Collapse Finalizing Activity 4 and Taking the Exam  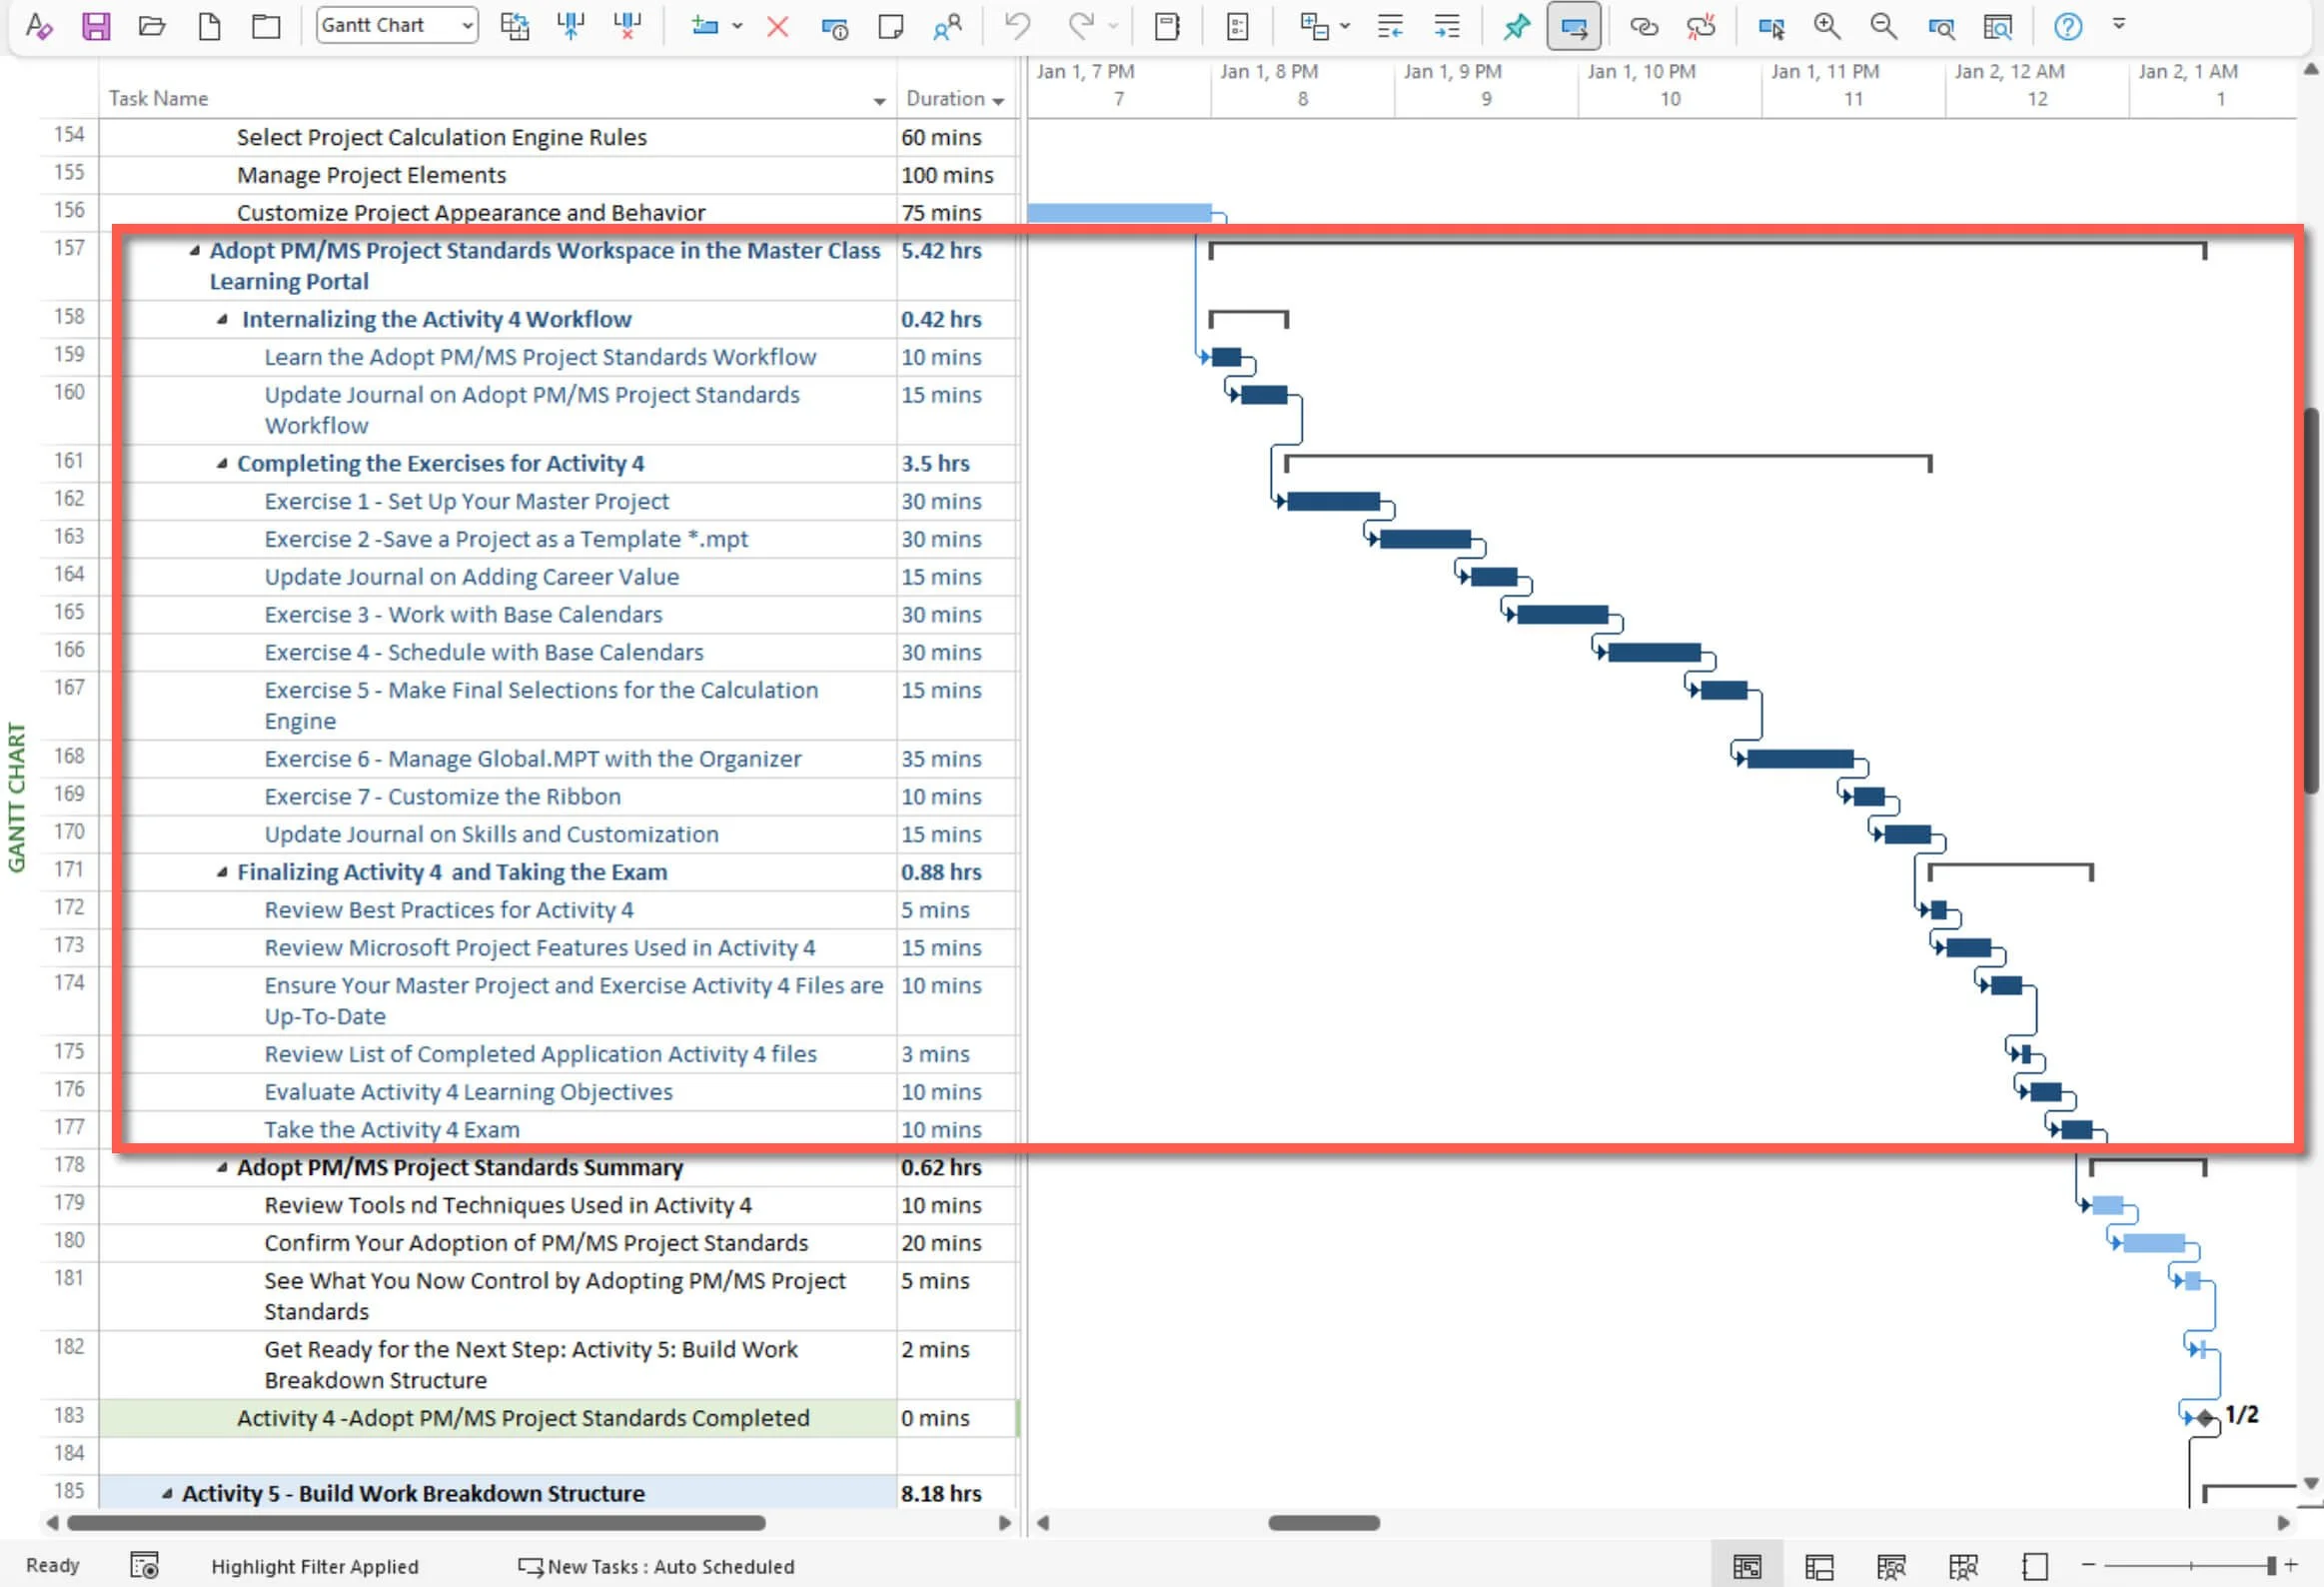[222, 872]
